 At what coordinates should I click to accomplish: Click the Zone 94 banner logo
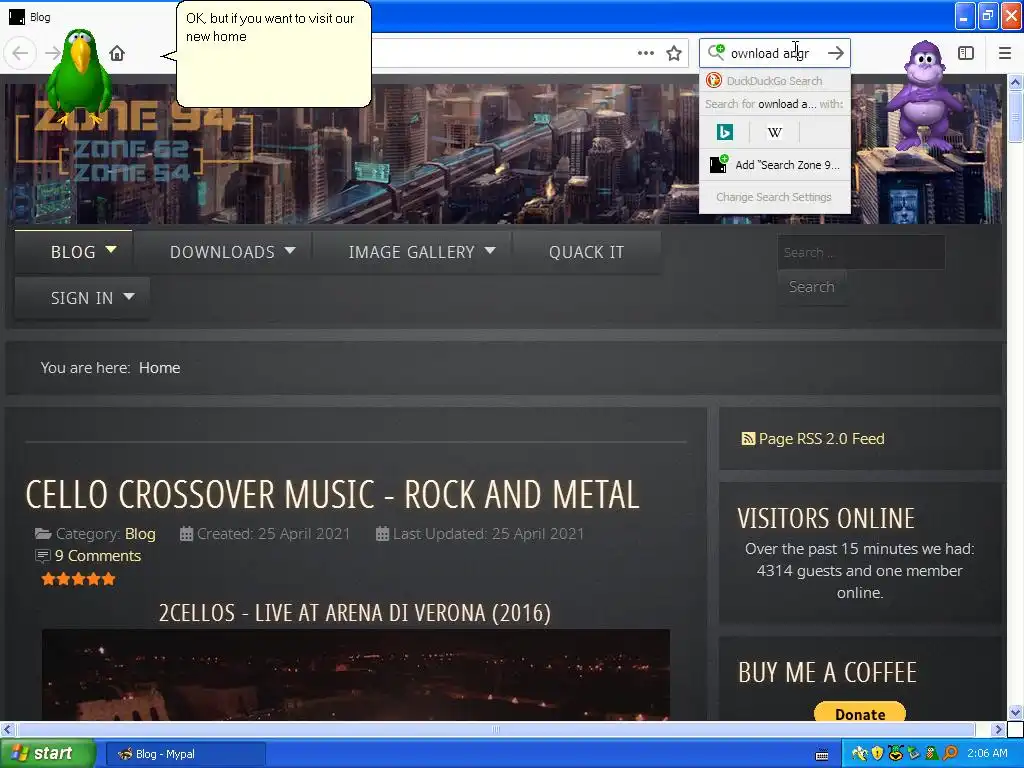coord(134,142)
